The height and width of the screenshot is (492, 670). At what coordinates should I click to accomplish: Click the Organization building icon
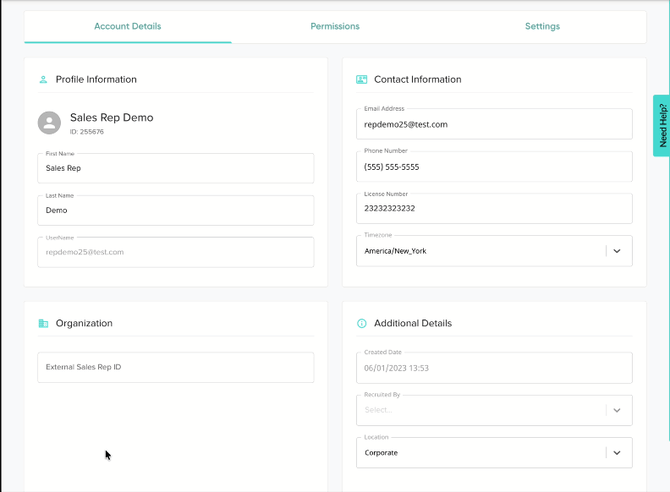click(43, 323)
